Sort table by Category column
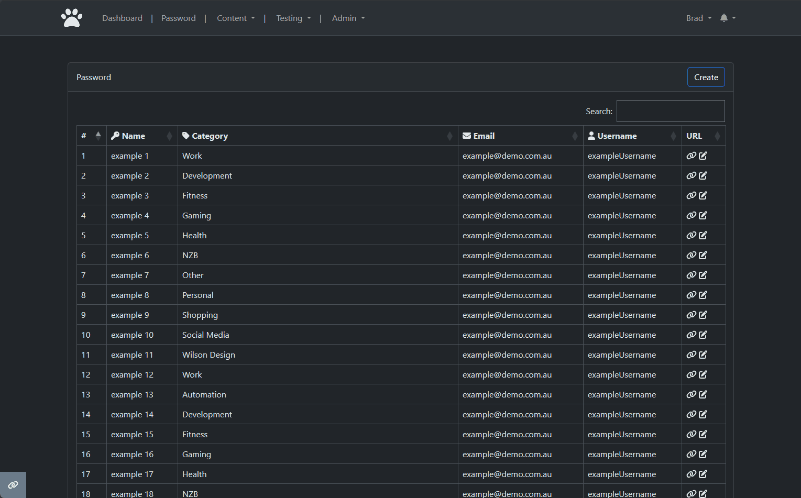 click(317, 136)
